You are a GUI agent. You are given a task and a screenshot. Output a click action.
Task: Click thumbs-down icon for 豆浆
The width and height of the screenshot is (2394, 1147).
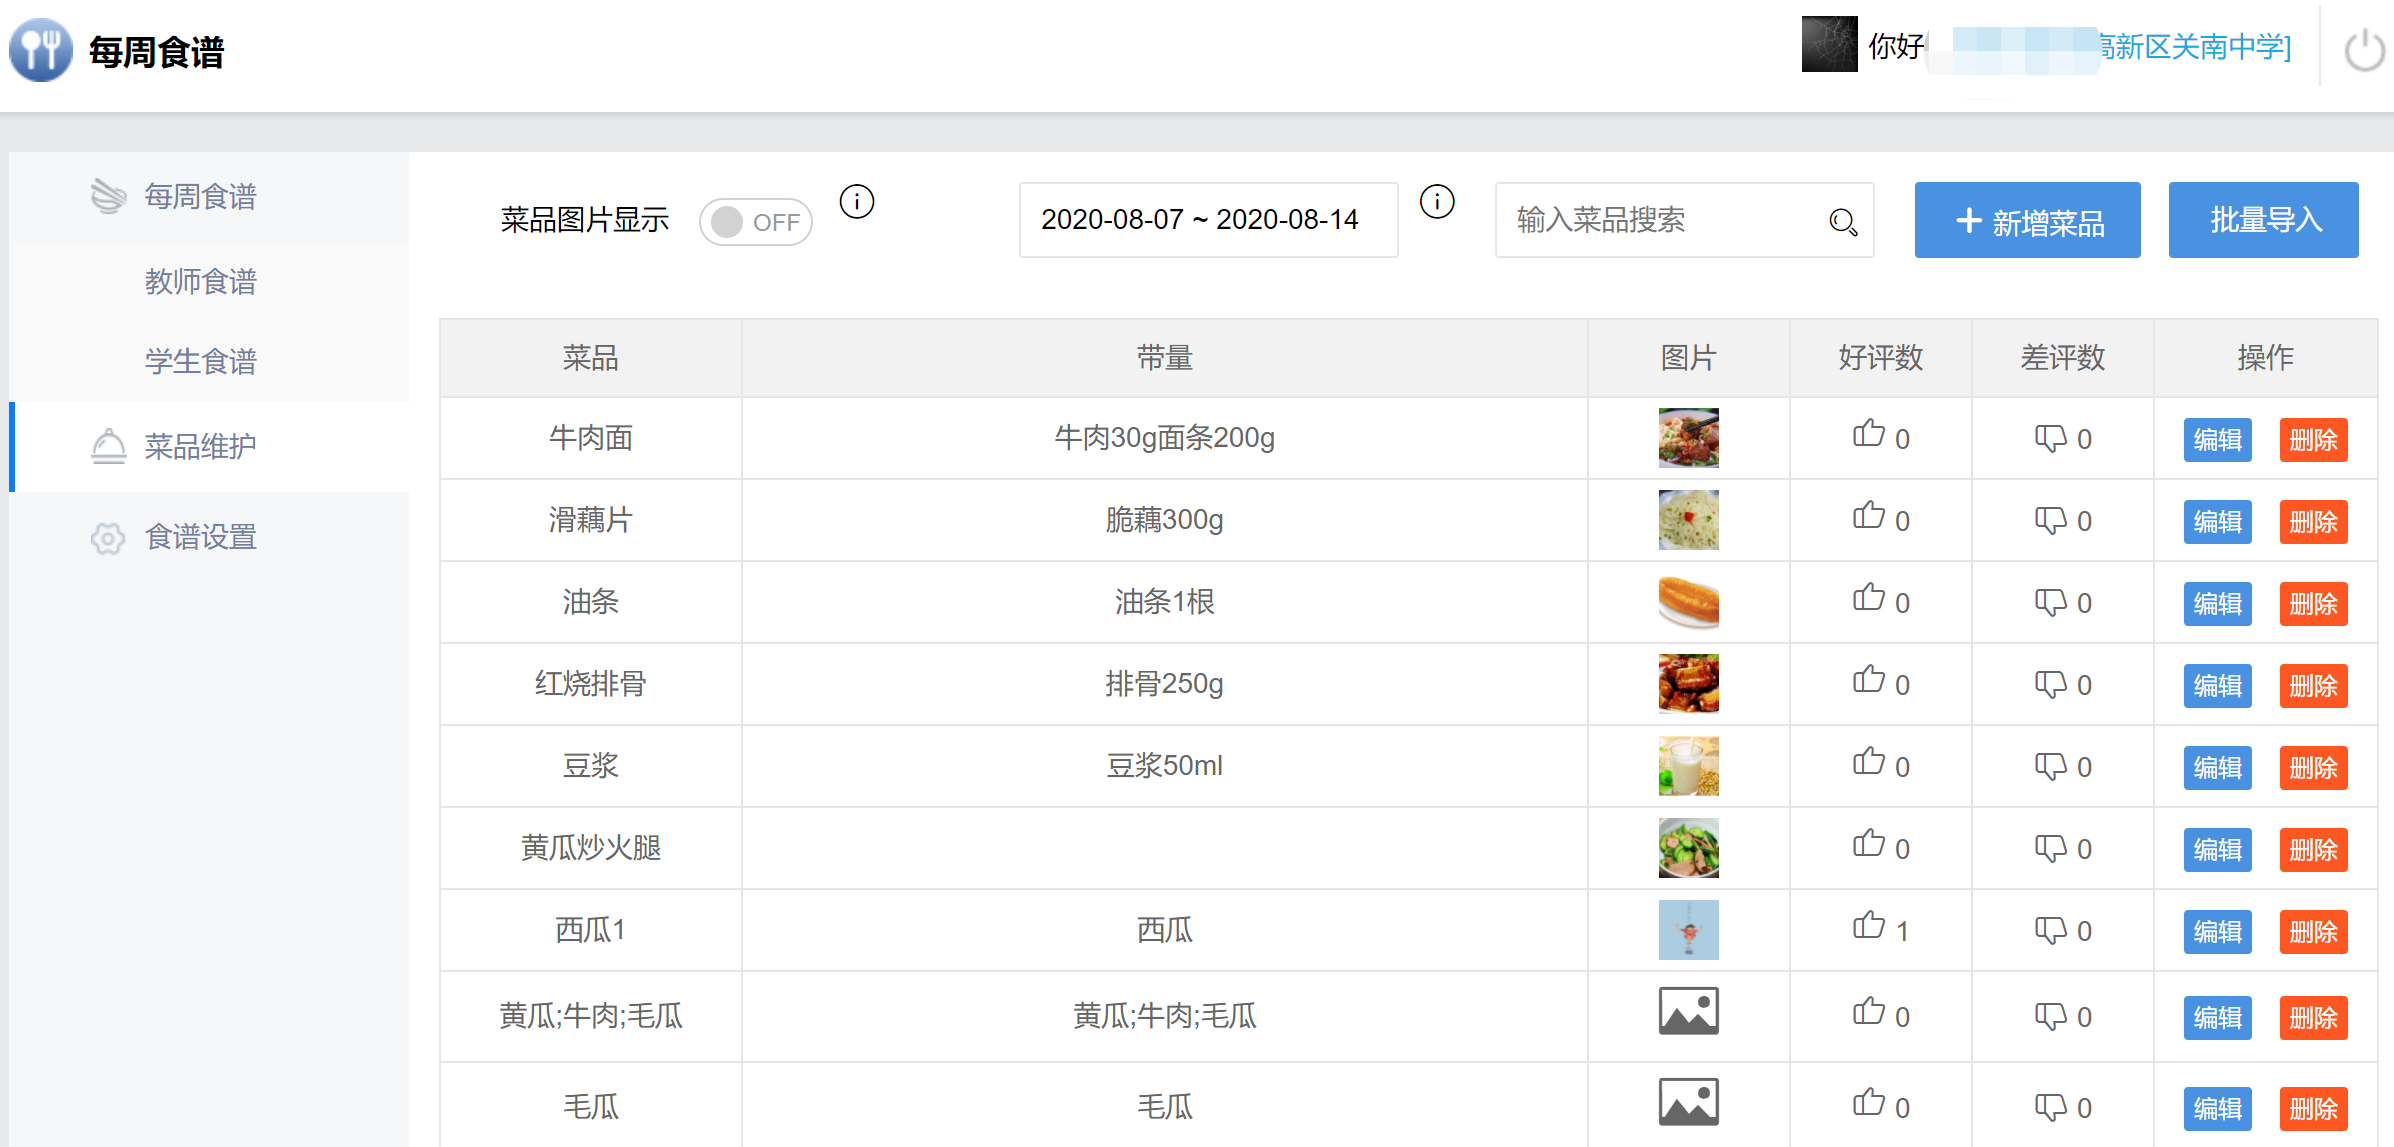pyautogui.click(x=2050, y=766)
